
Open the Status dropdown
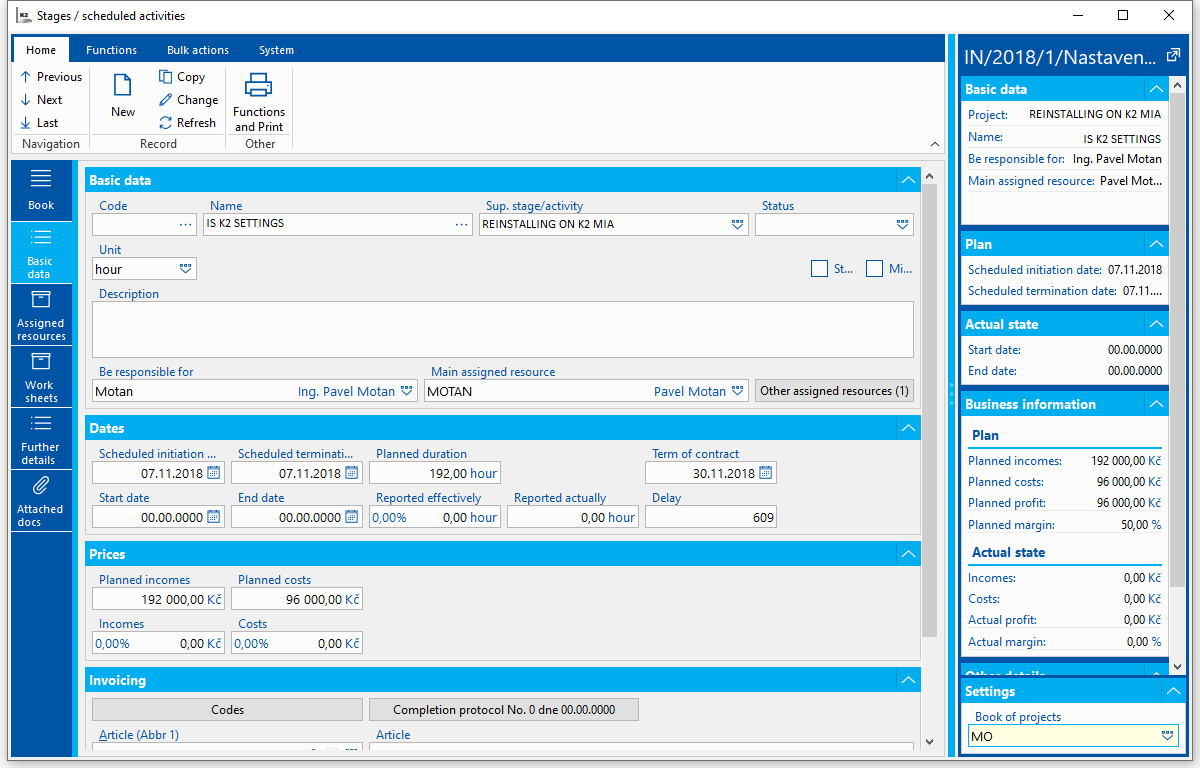point(903,225)
